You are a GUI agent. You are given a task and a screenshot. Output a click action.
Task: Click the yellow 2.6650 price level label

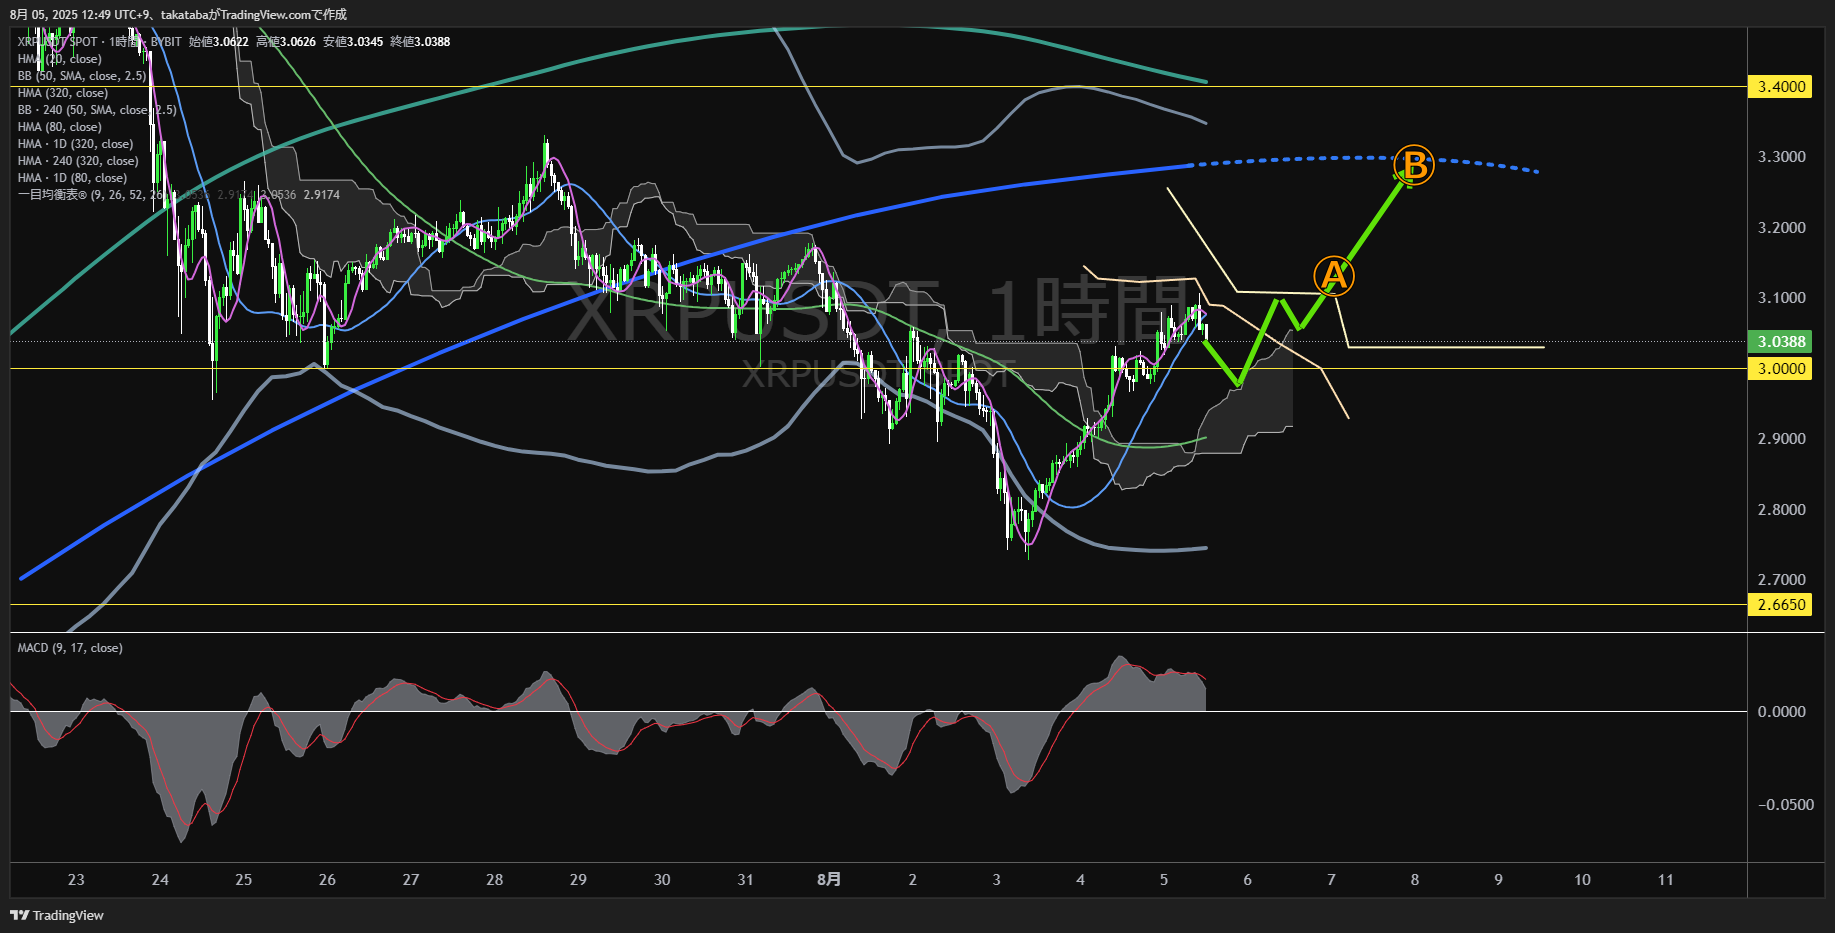point(1780,605)
